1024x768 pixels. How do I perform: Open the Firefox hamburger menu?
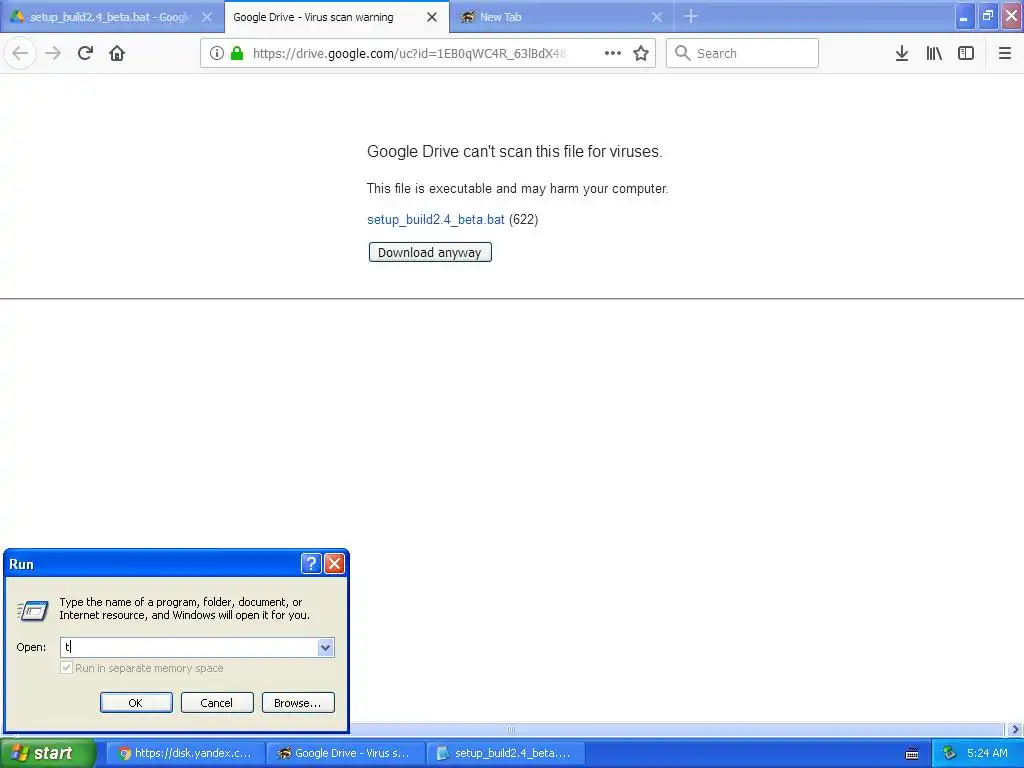(x=1004, y=54)
